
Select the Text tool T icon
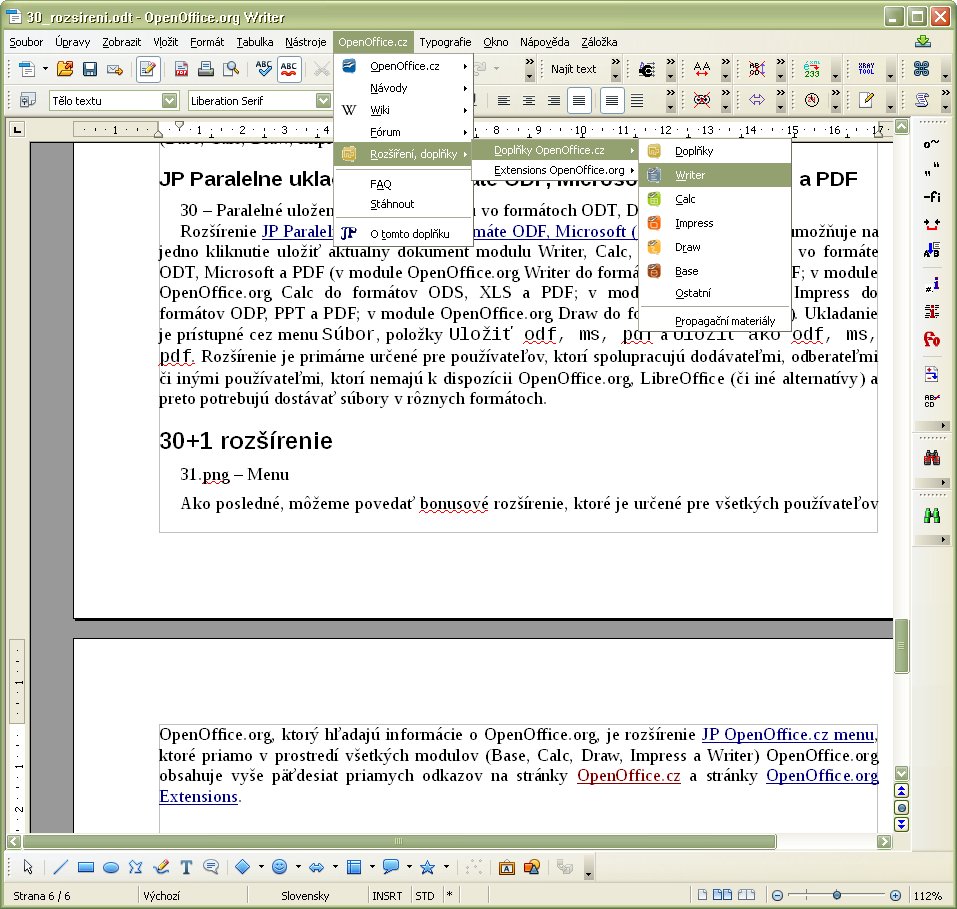coord(186,867)
